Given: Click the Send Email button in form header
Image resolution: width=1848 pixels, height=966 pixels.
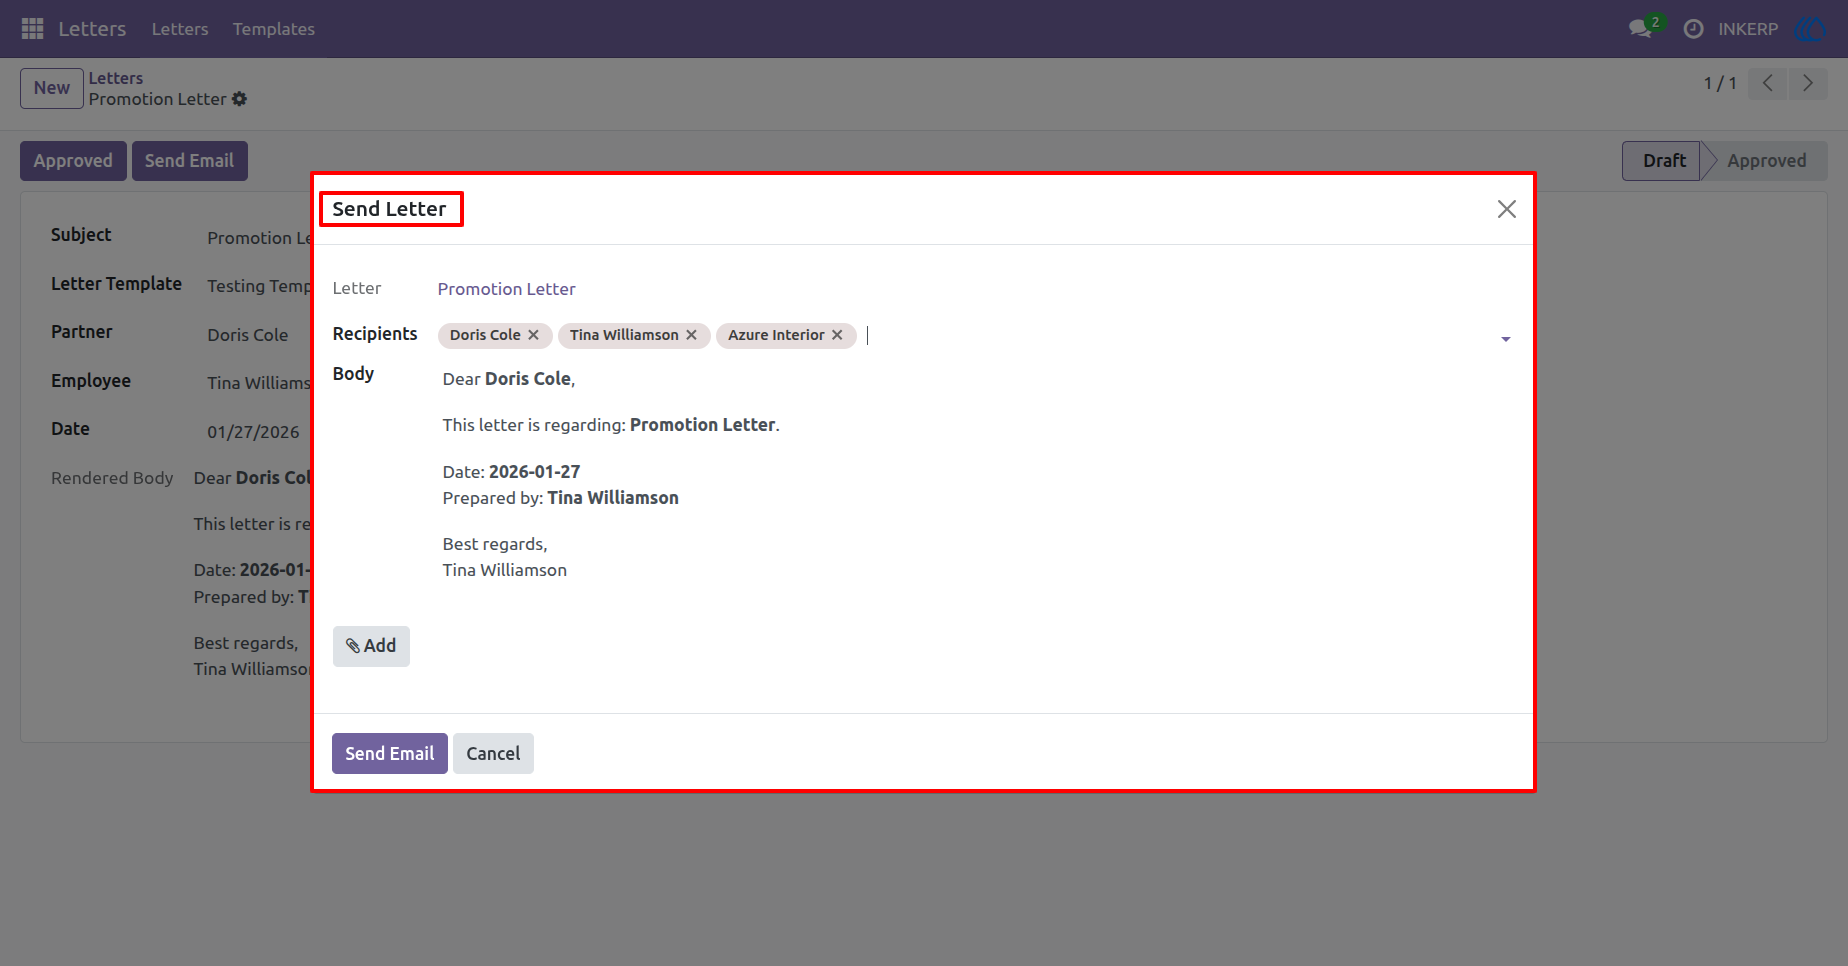Looking at the screenshot, I should [x=189, y=161].
